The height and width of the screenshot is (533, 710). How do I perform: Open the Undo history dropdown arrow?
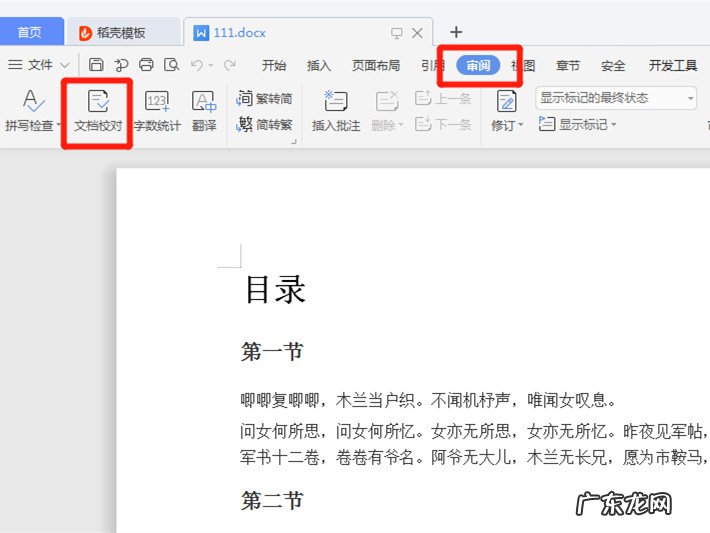pos(211,66)
